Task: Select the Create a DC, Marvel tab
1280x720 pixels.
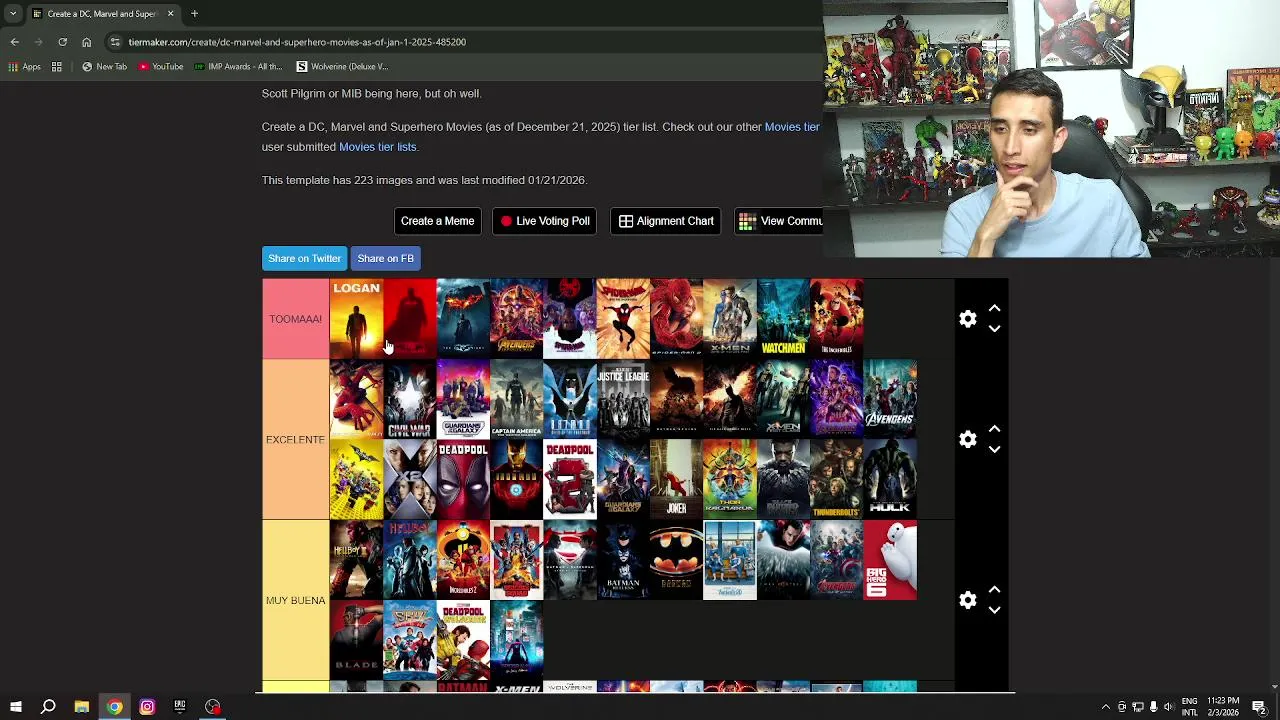Action: (102, 14)
